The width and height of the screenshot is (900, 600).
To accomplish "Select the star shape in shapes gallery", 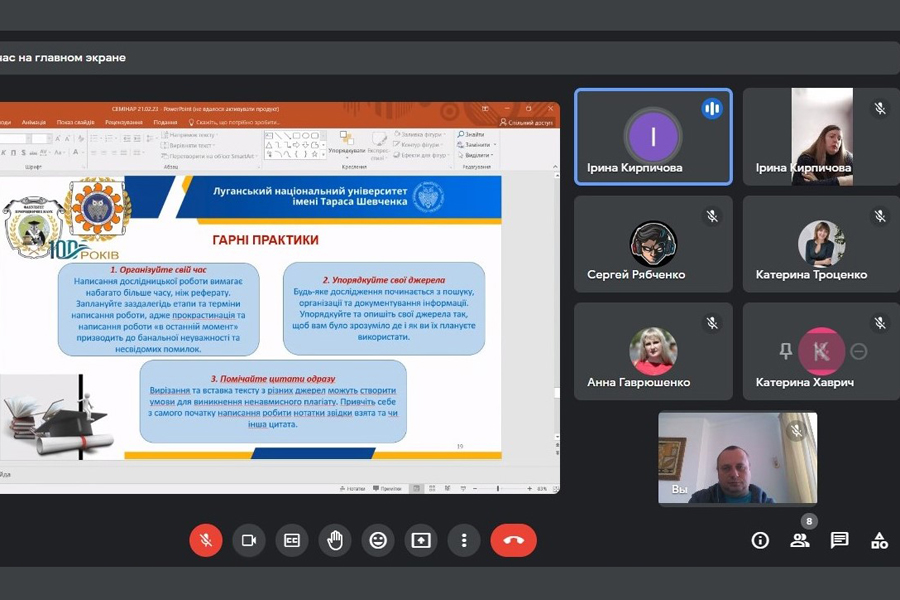I will click(315, 154).
